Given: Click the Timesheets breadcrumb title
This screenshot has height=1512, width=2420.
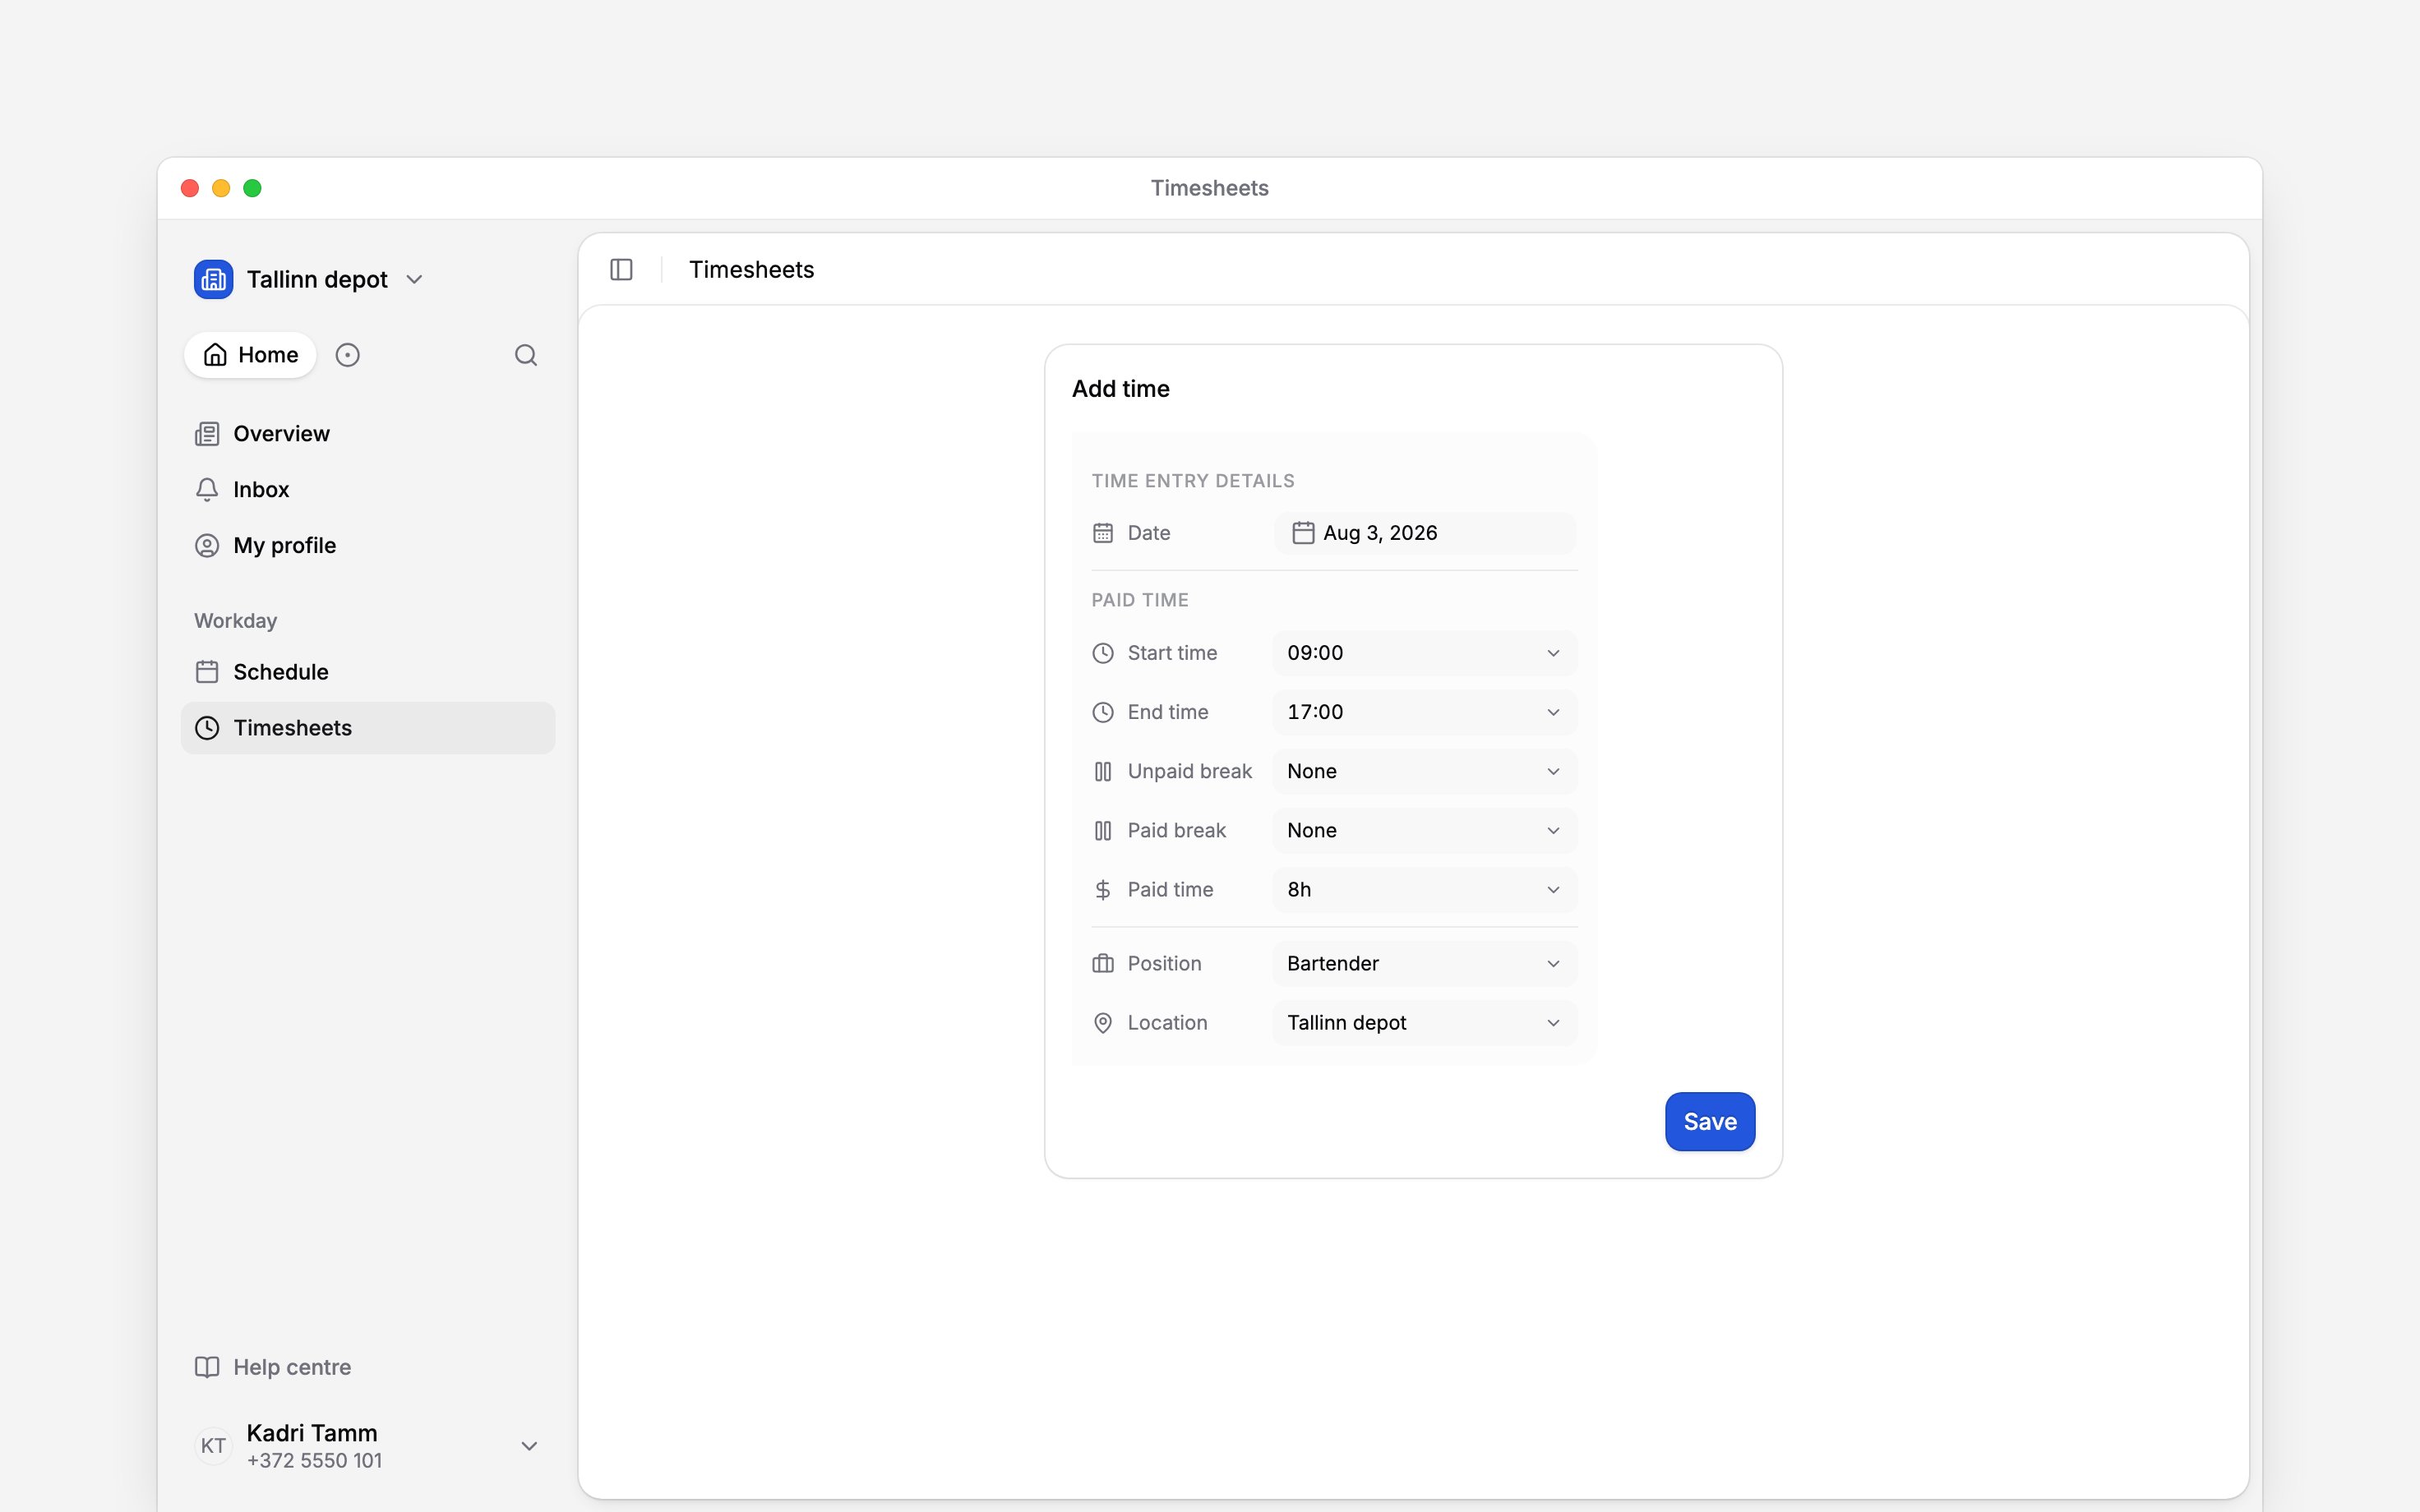Looking at the screenshot, I should coord(752,270).
